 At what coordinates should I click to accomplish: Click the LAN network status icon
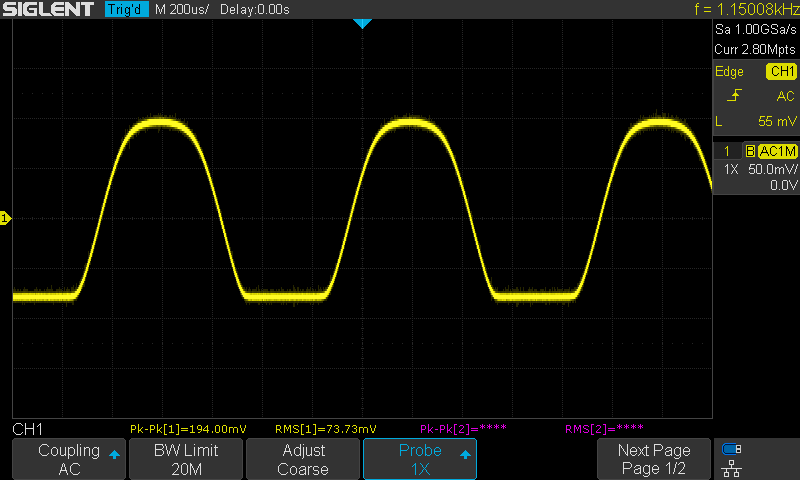[732, 468]
